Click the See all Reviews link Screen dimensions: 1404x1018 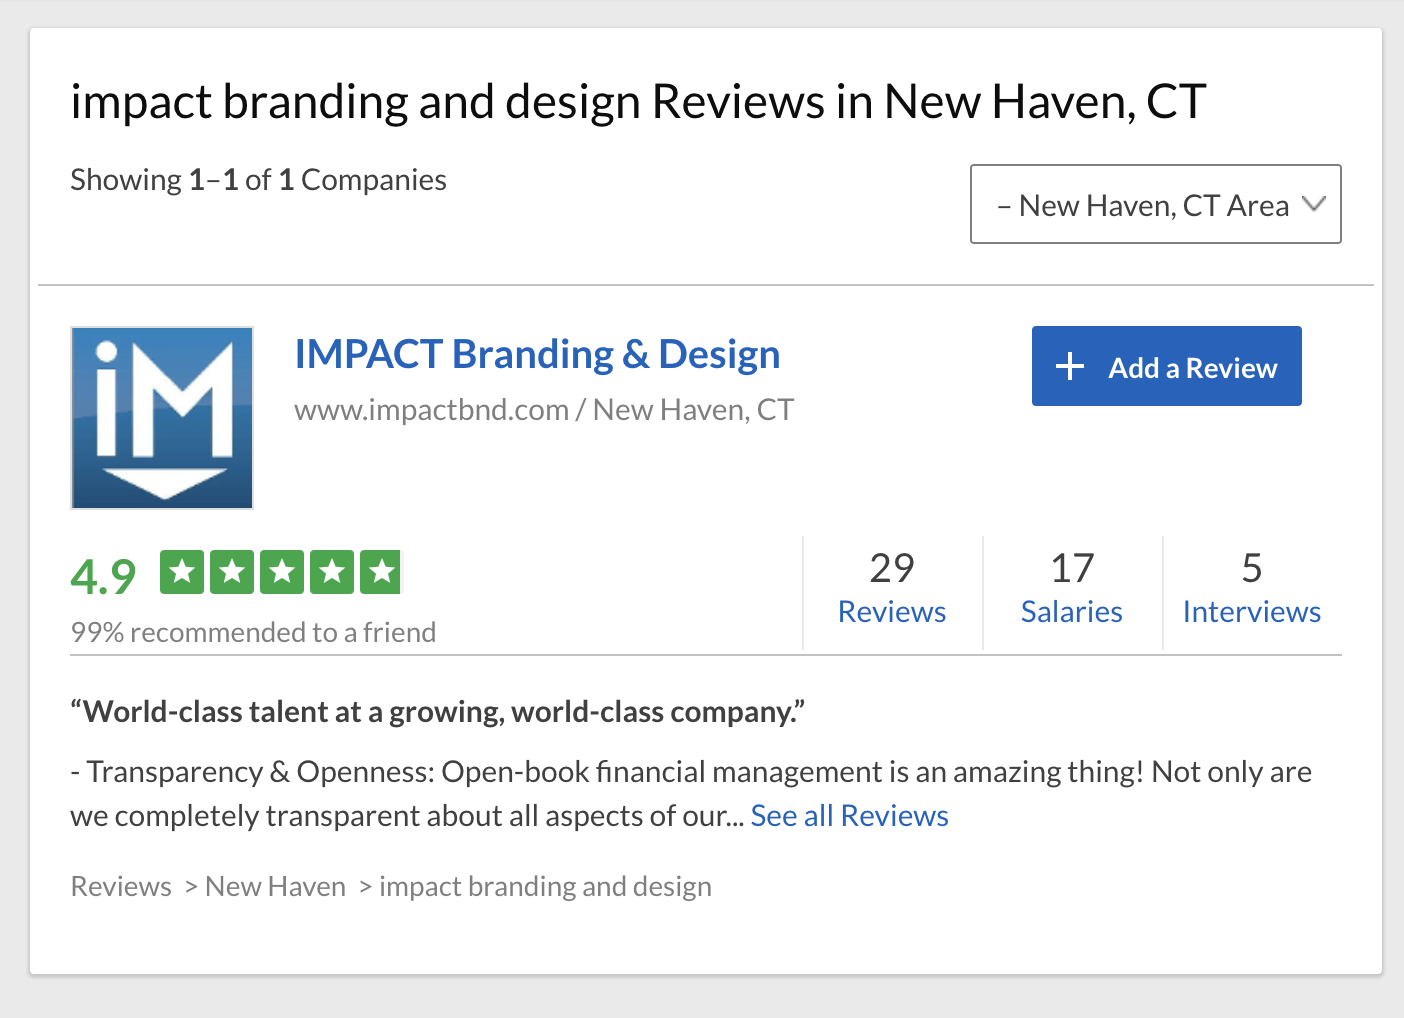click(x=849, y=816)
